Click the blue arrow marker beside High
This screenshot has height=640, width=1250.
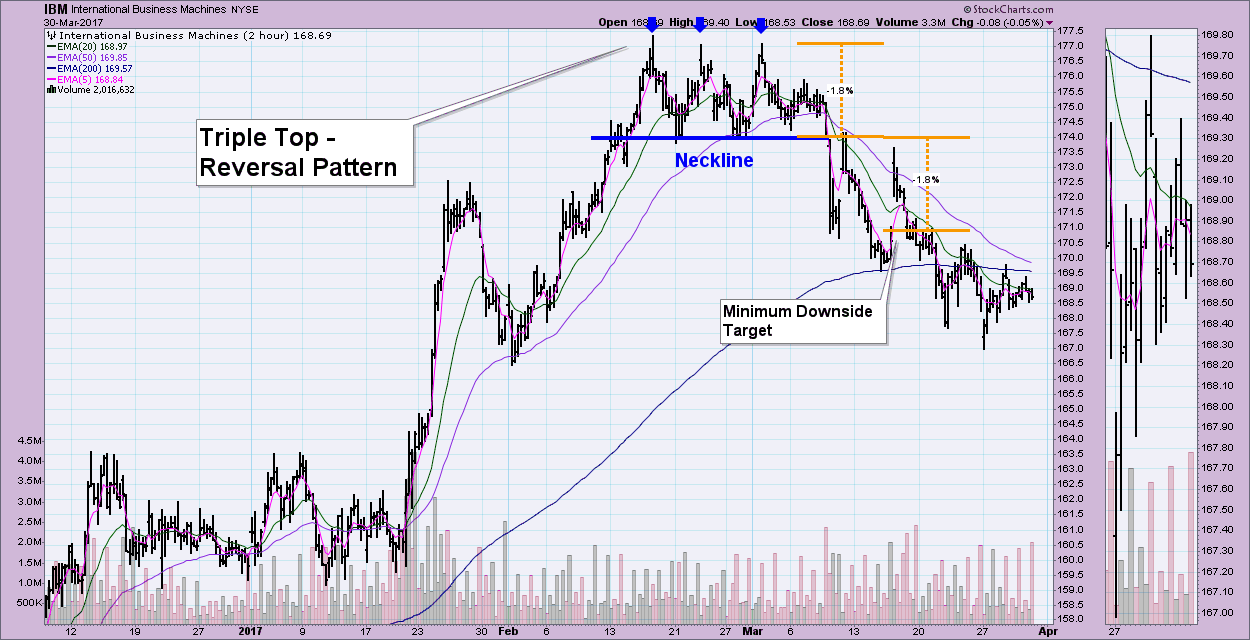click(x=700, y=24)
